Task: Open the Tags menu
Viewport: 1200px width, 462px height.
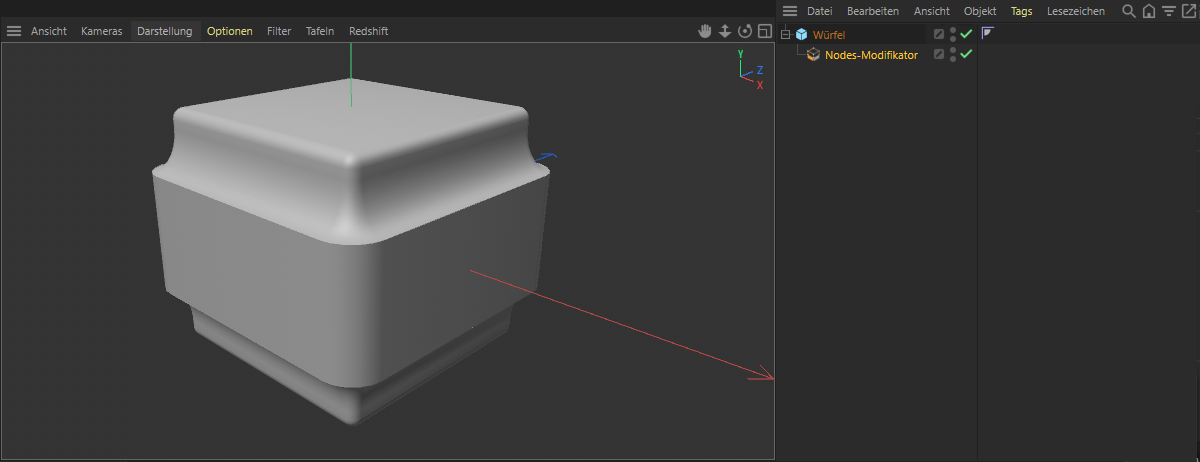Action: (x=1021, y=11)
